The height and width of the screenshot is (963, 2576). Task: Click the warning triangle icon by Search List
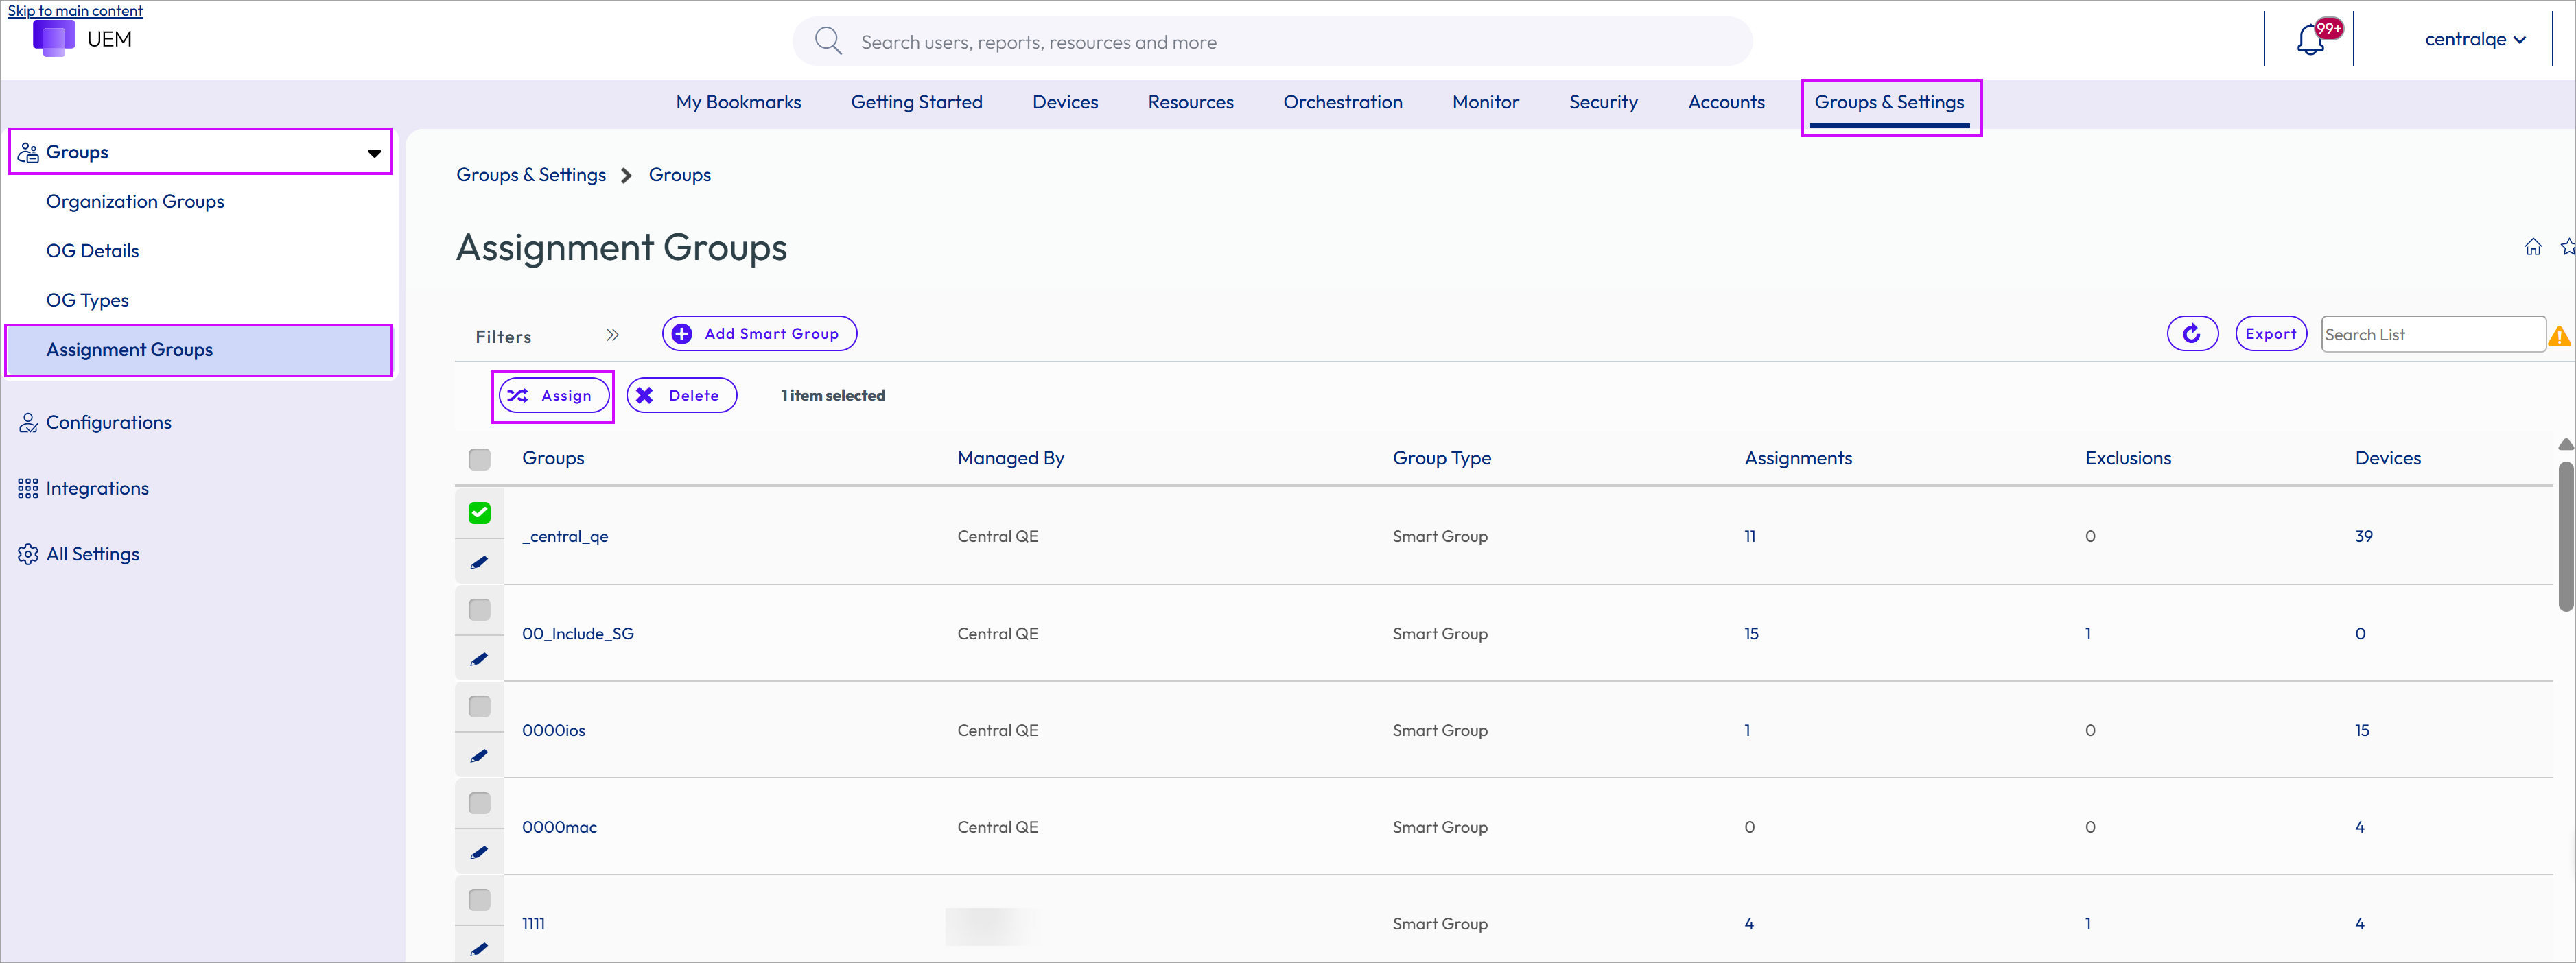pos(2560,336)
